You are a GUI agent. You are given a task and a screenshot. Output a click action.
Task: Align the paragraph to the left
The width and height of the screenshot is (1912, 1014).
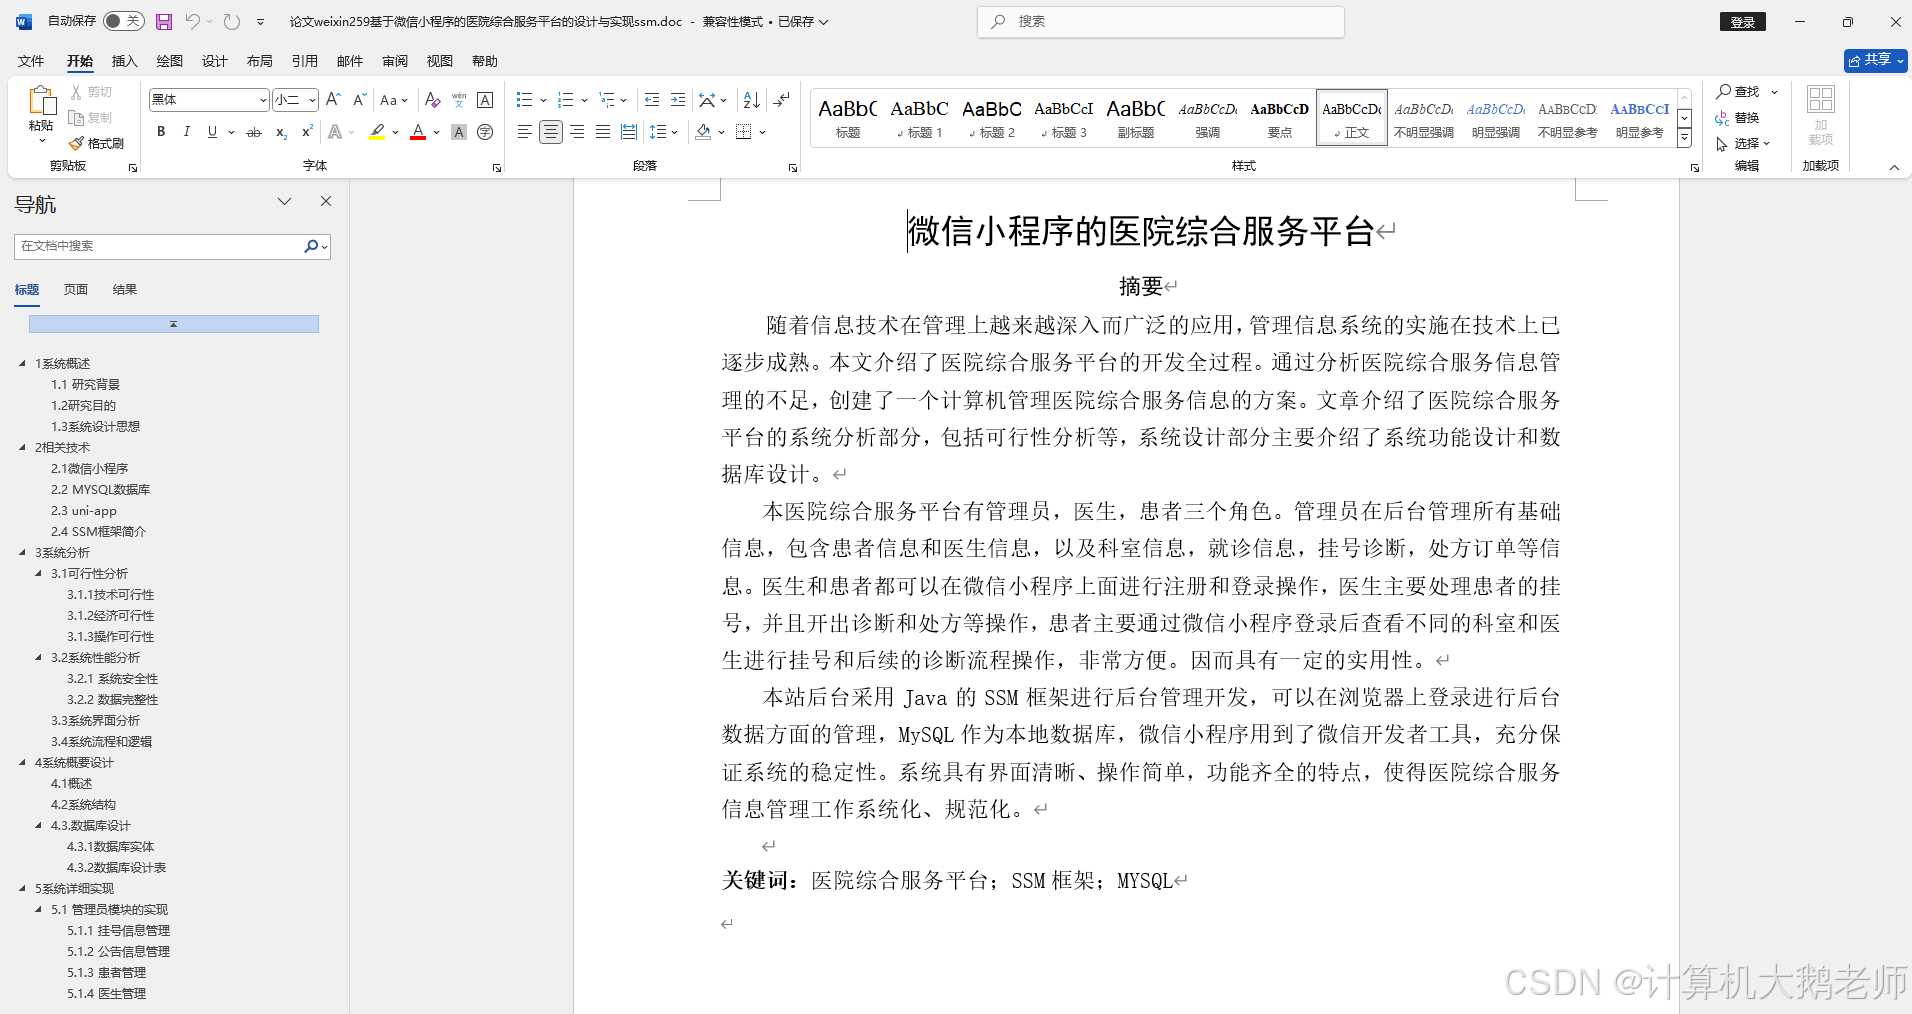point(524,132)
